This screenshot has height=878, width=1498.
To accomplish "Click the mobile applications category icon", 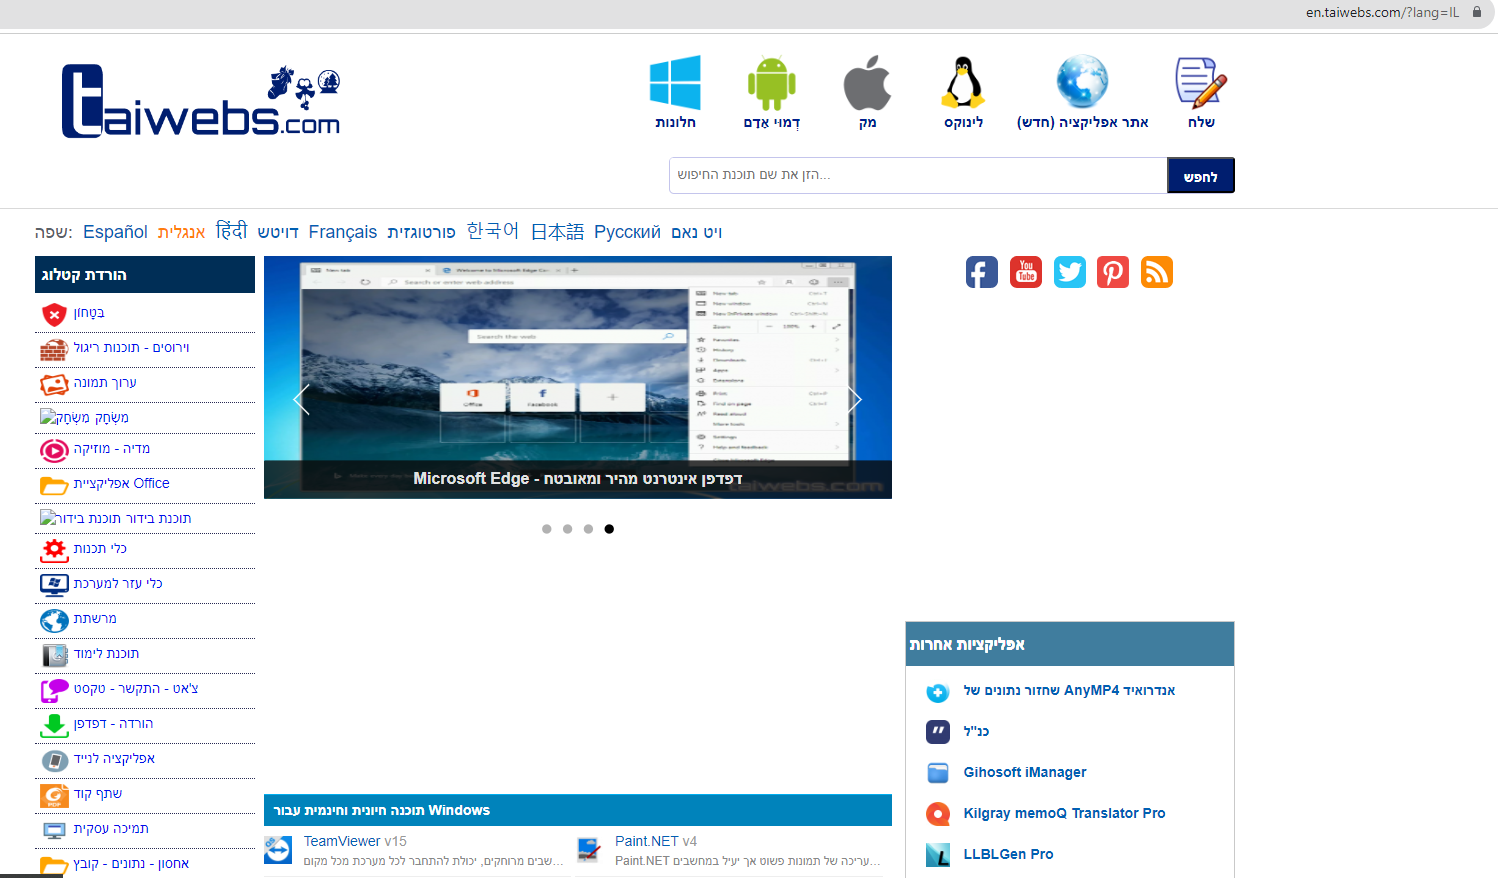I will tap(54, 760).
